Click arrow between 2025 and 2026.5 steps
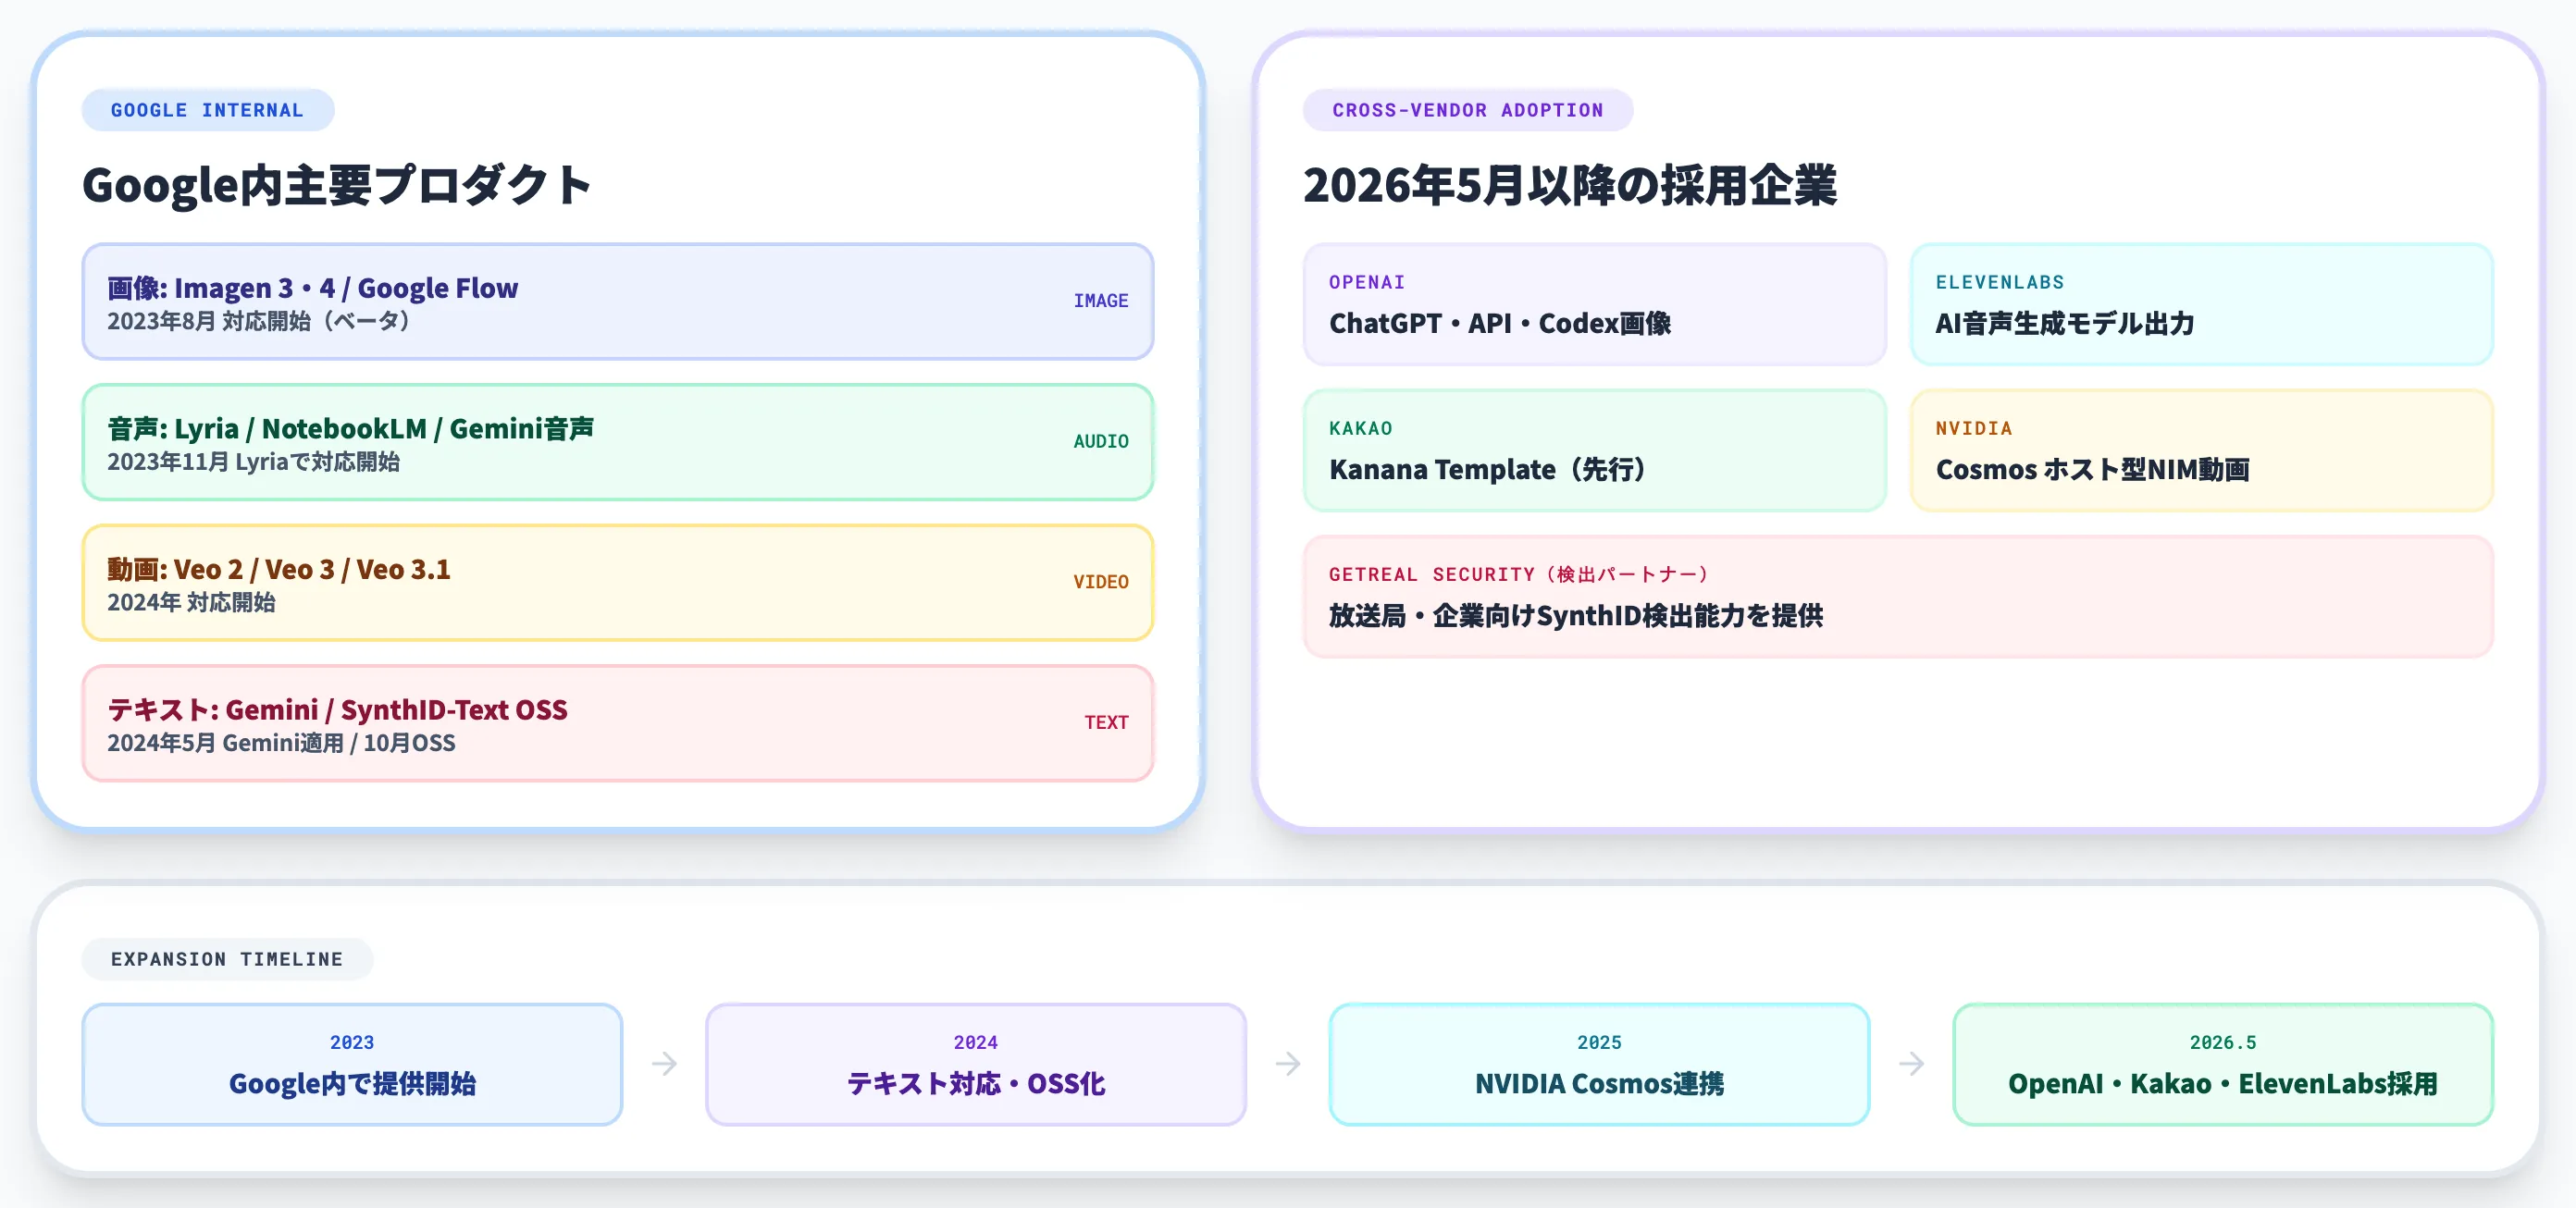The height and width of the screenshot is (1208, 2576). click(1911, 1063)
